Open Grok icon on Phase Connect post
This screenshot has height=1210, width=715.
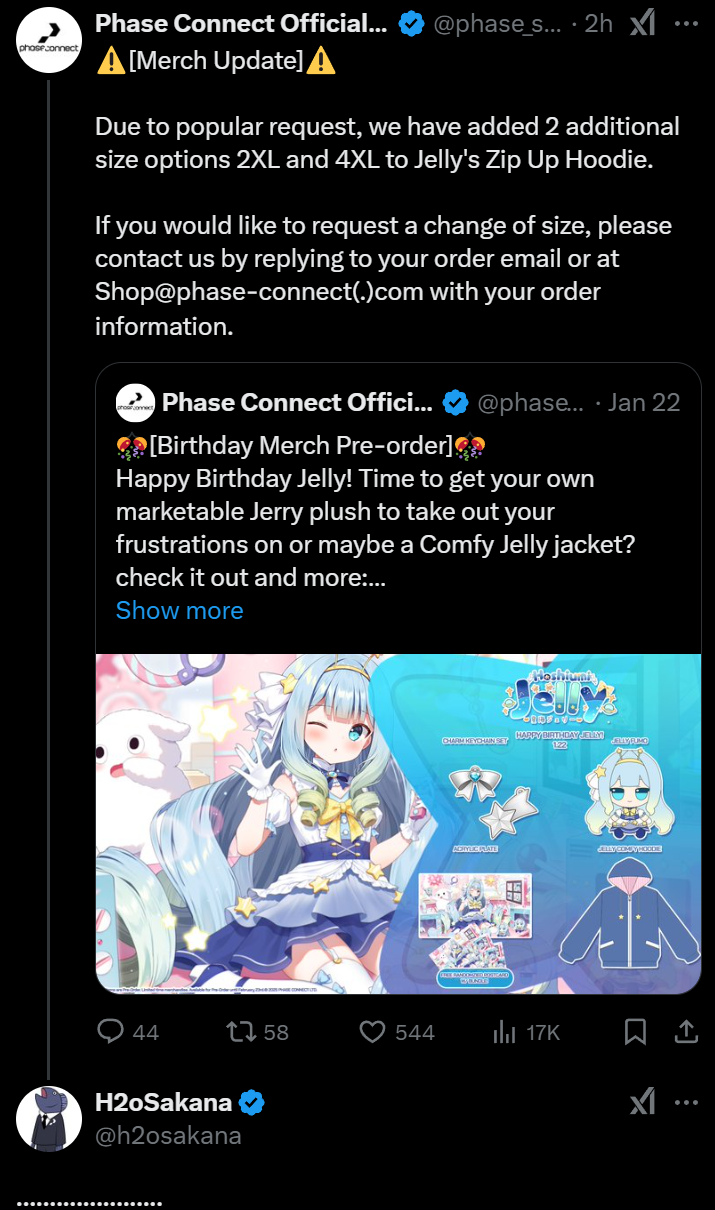[641, 24]
